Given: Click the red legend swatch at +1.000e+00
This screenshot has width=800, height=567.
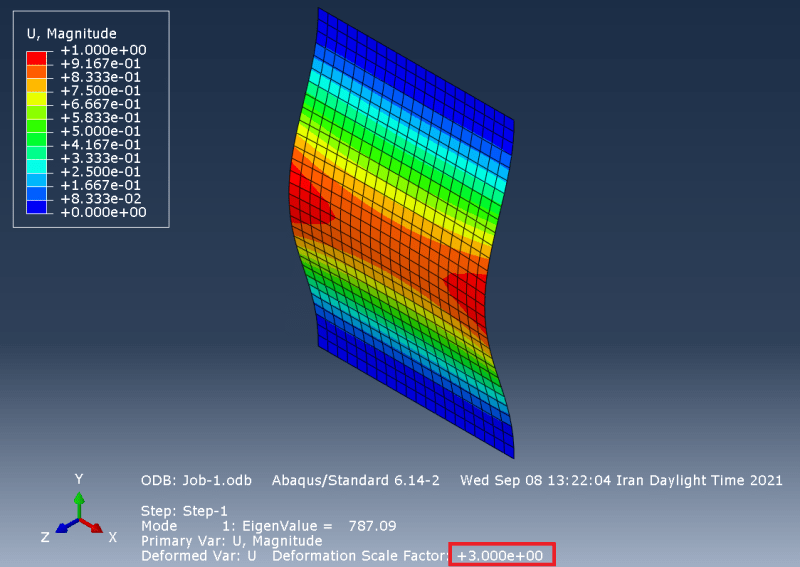Looking at the screenshot, I should click(x=36, y=58).
